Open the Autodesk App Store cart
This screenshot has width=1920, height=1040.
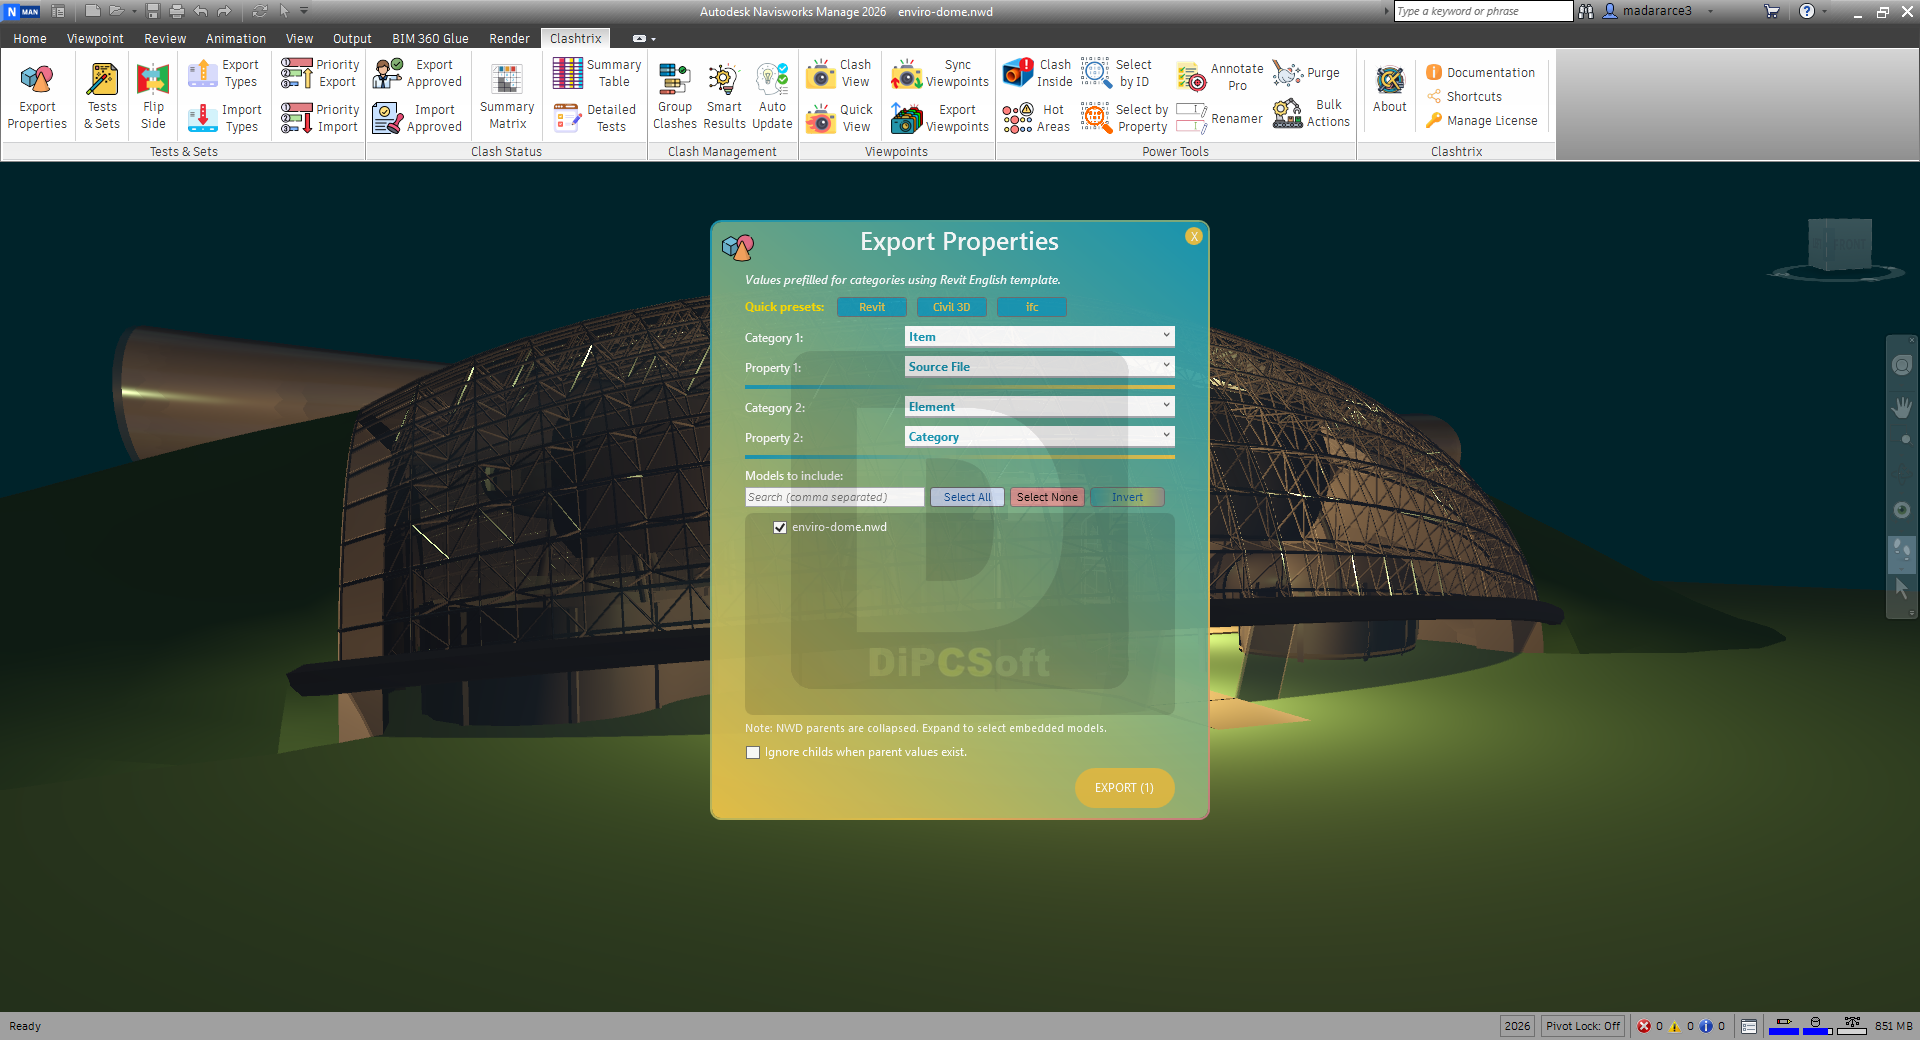[x=1772, y=11]
